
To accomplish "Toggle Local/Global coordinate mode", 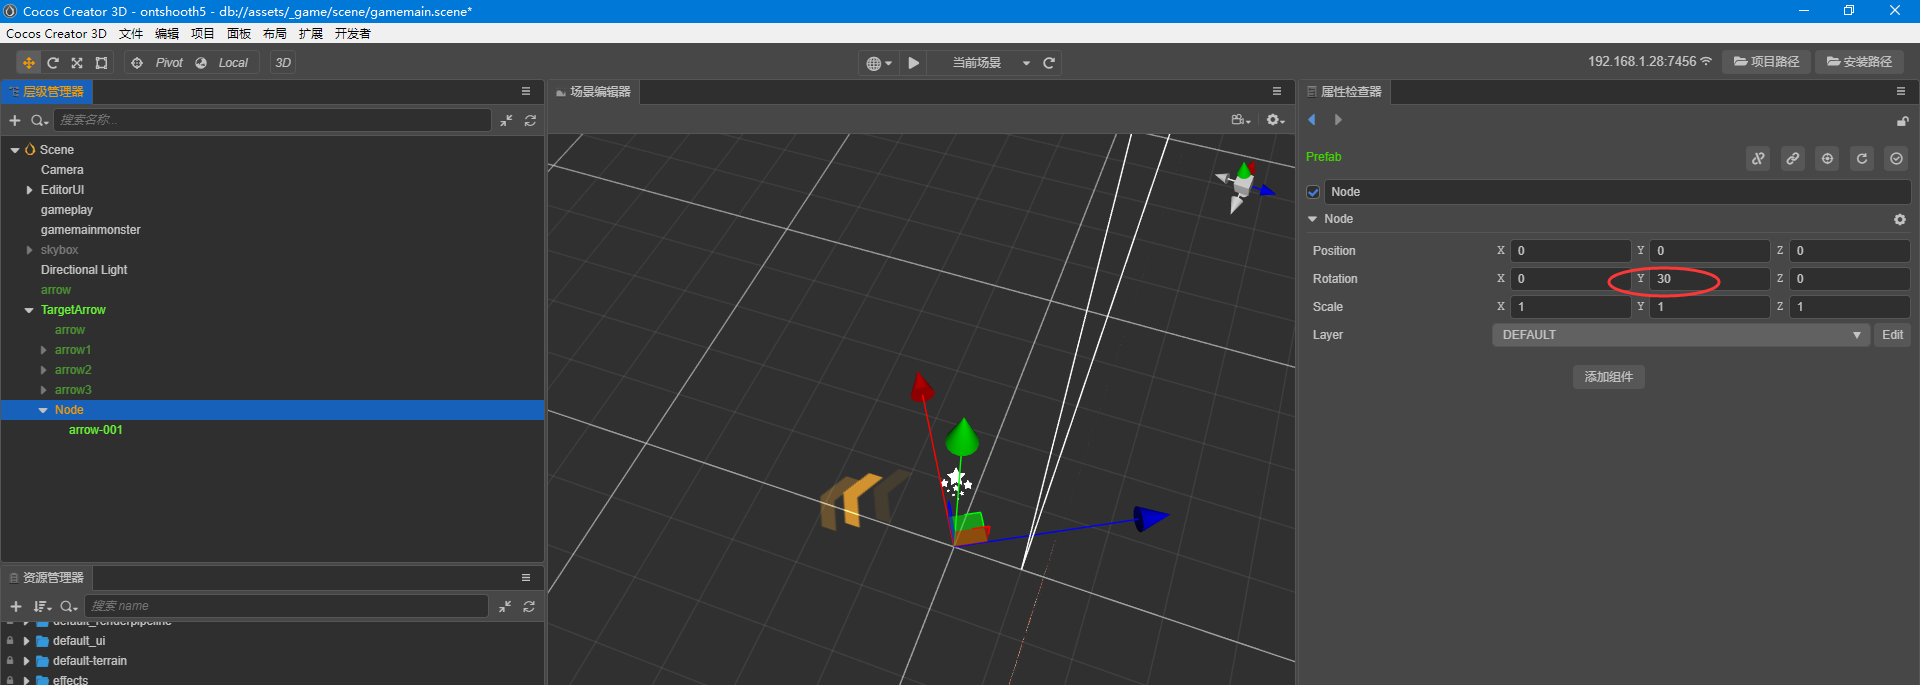I will pyautogui.click(x=222, y=62).
